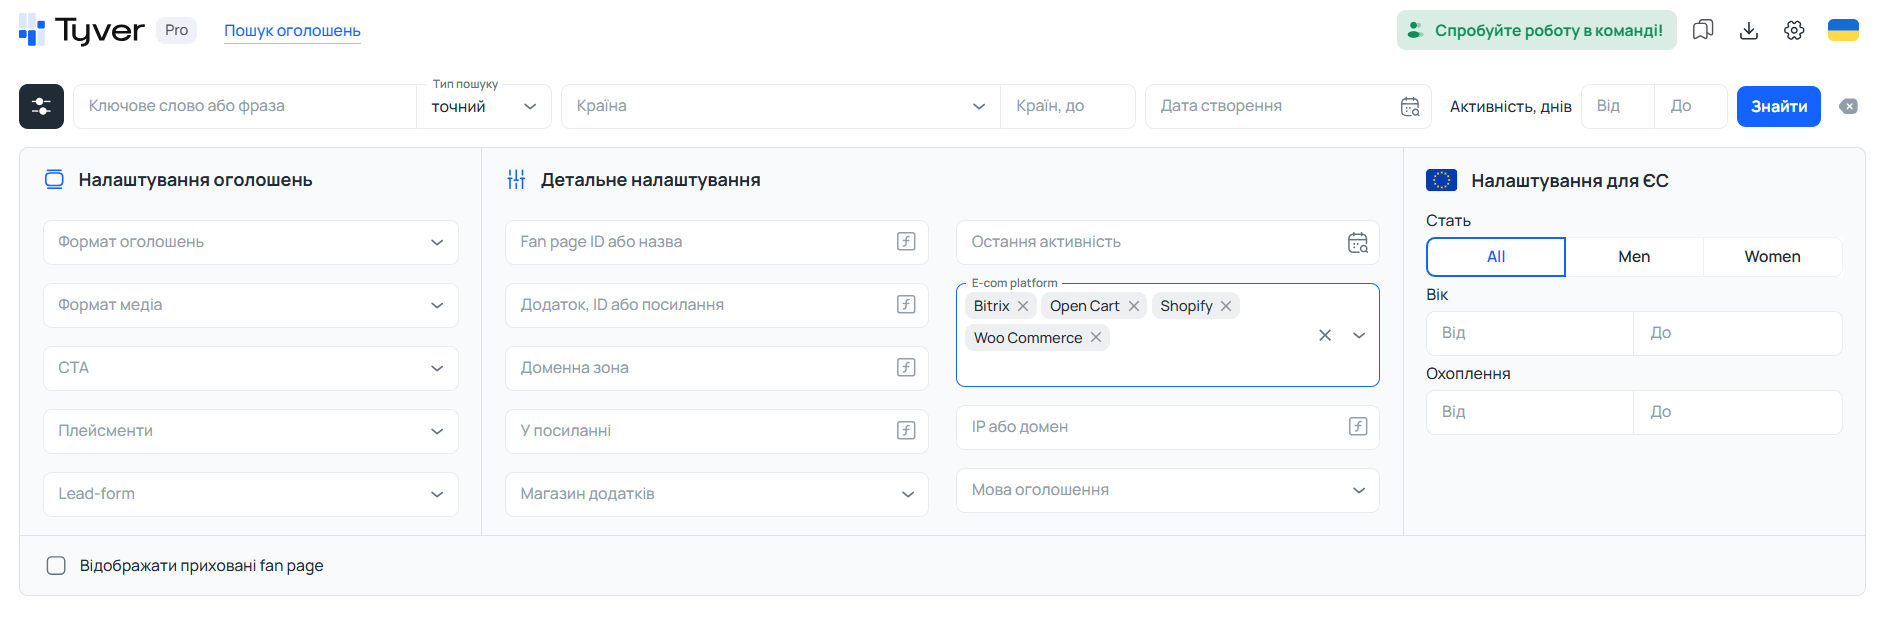1893x624 pixels.
Task: Click the EU flag icon
Action: point(1441,180)
